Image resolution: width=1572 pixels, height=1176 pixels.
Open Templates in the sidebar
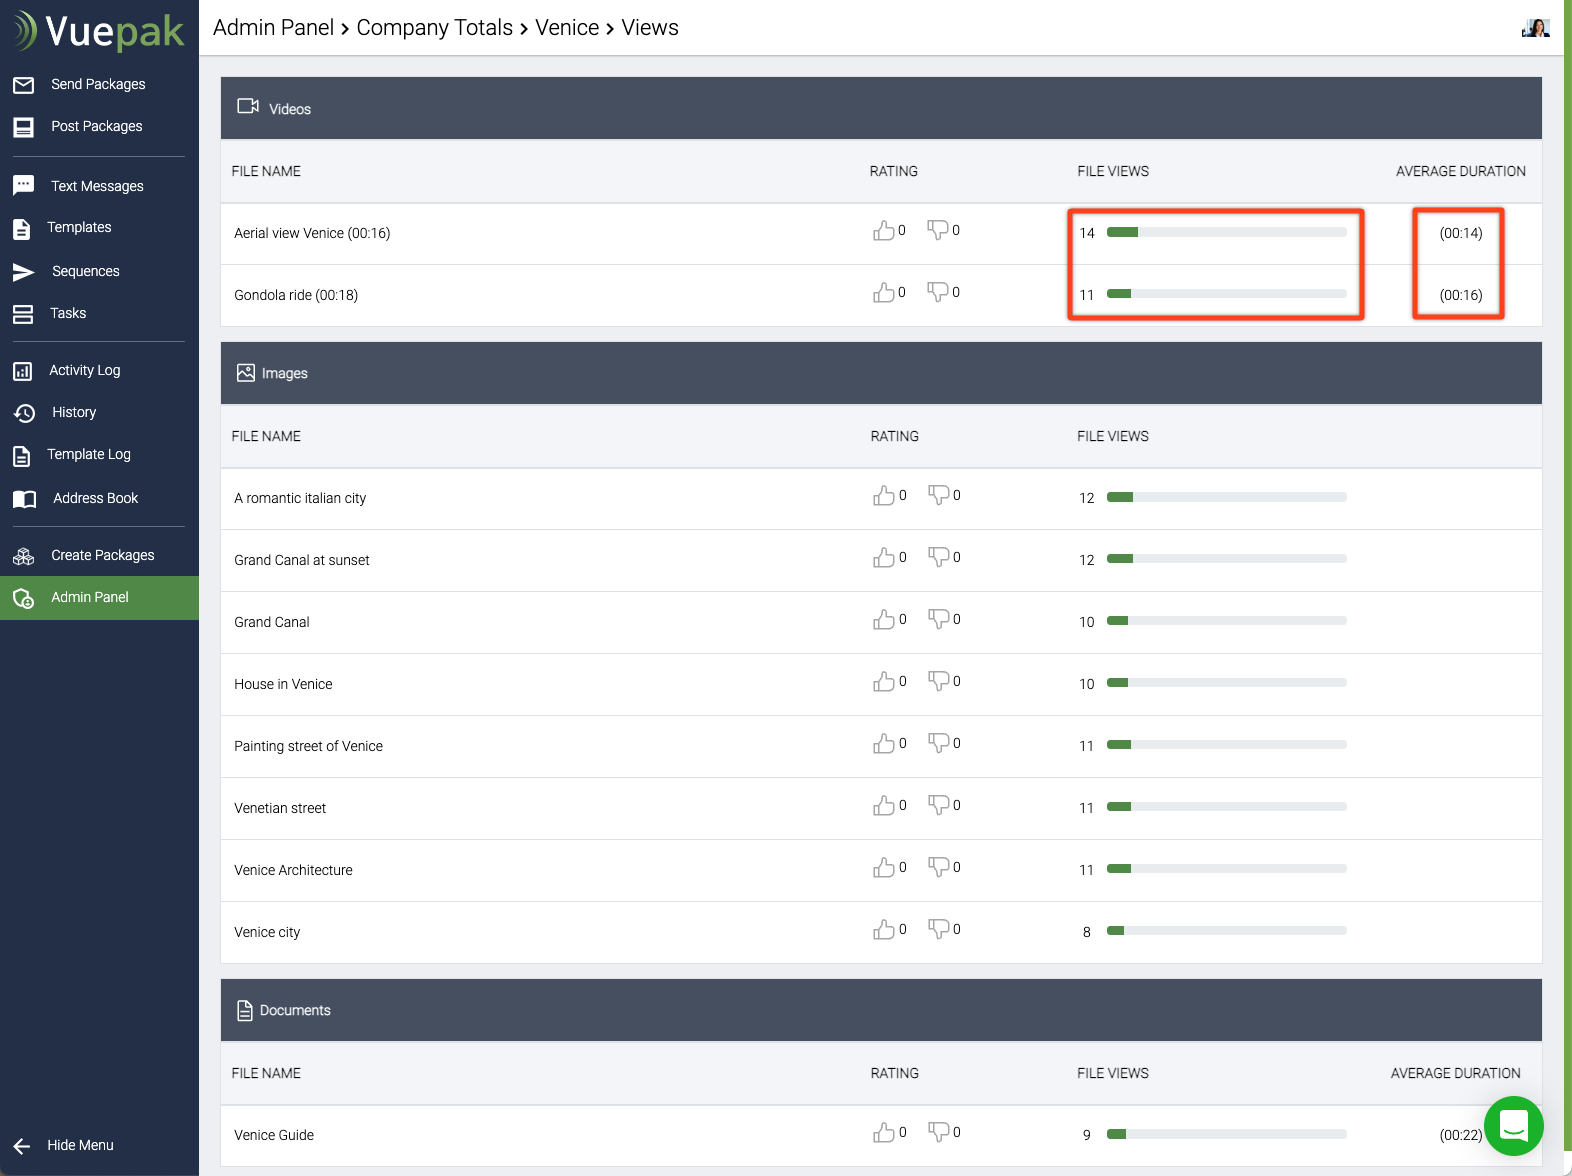79,228
